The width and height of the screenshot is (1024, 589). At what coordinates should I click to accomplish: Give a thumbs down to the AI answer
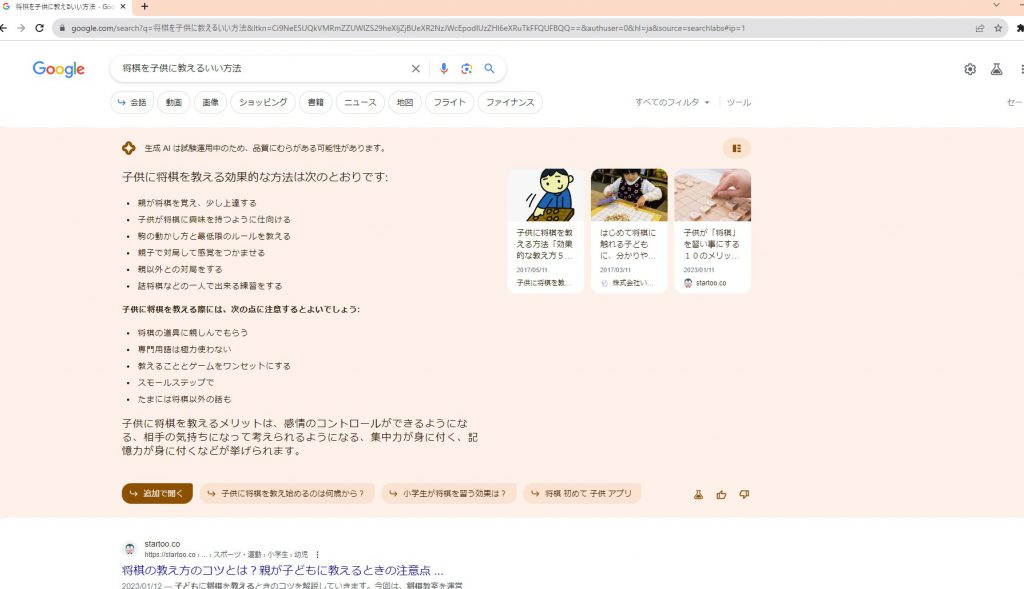coord(745,493)
